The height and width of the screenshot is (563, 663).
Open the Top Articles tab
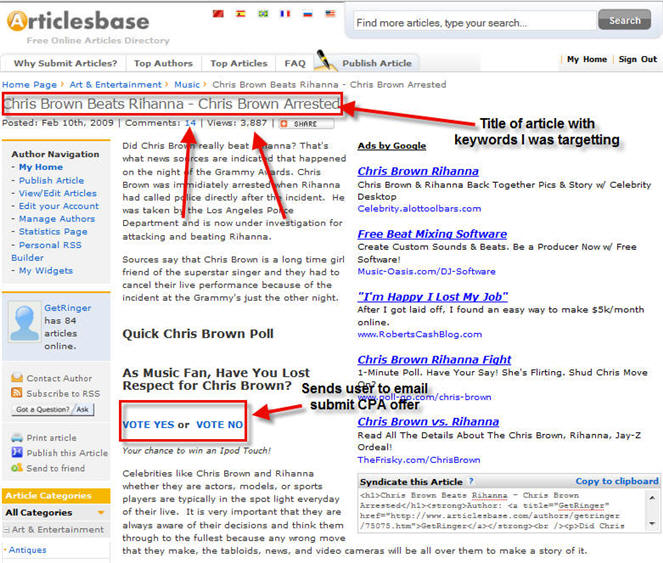(239, 63)
